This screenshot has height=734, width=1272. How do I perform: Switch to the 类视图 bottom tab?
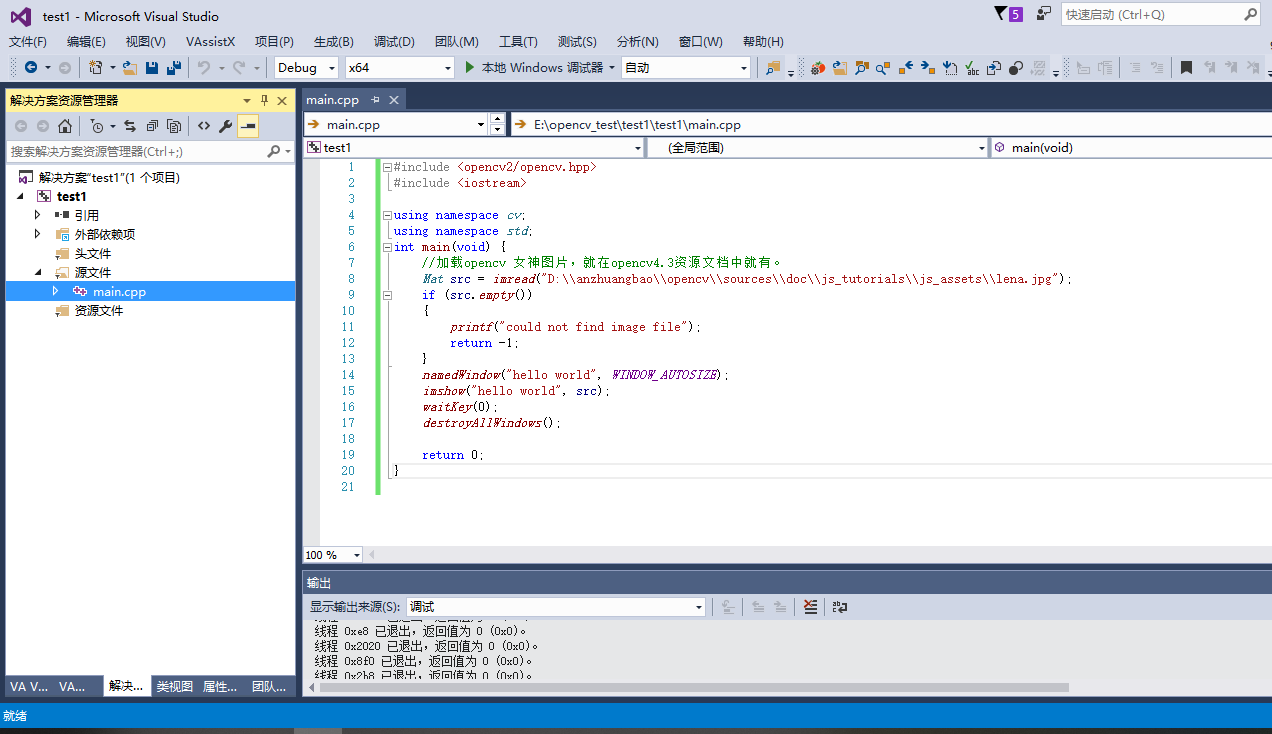[174, 686]
